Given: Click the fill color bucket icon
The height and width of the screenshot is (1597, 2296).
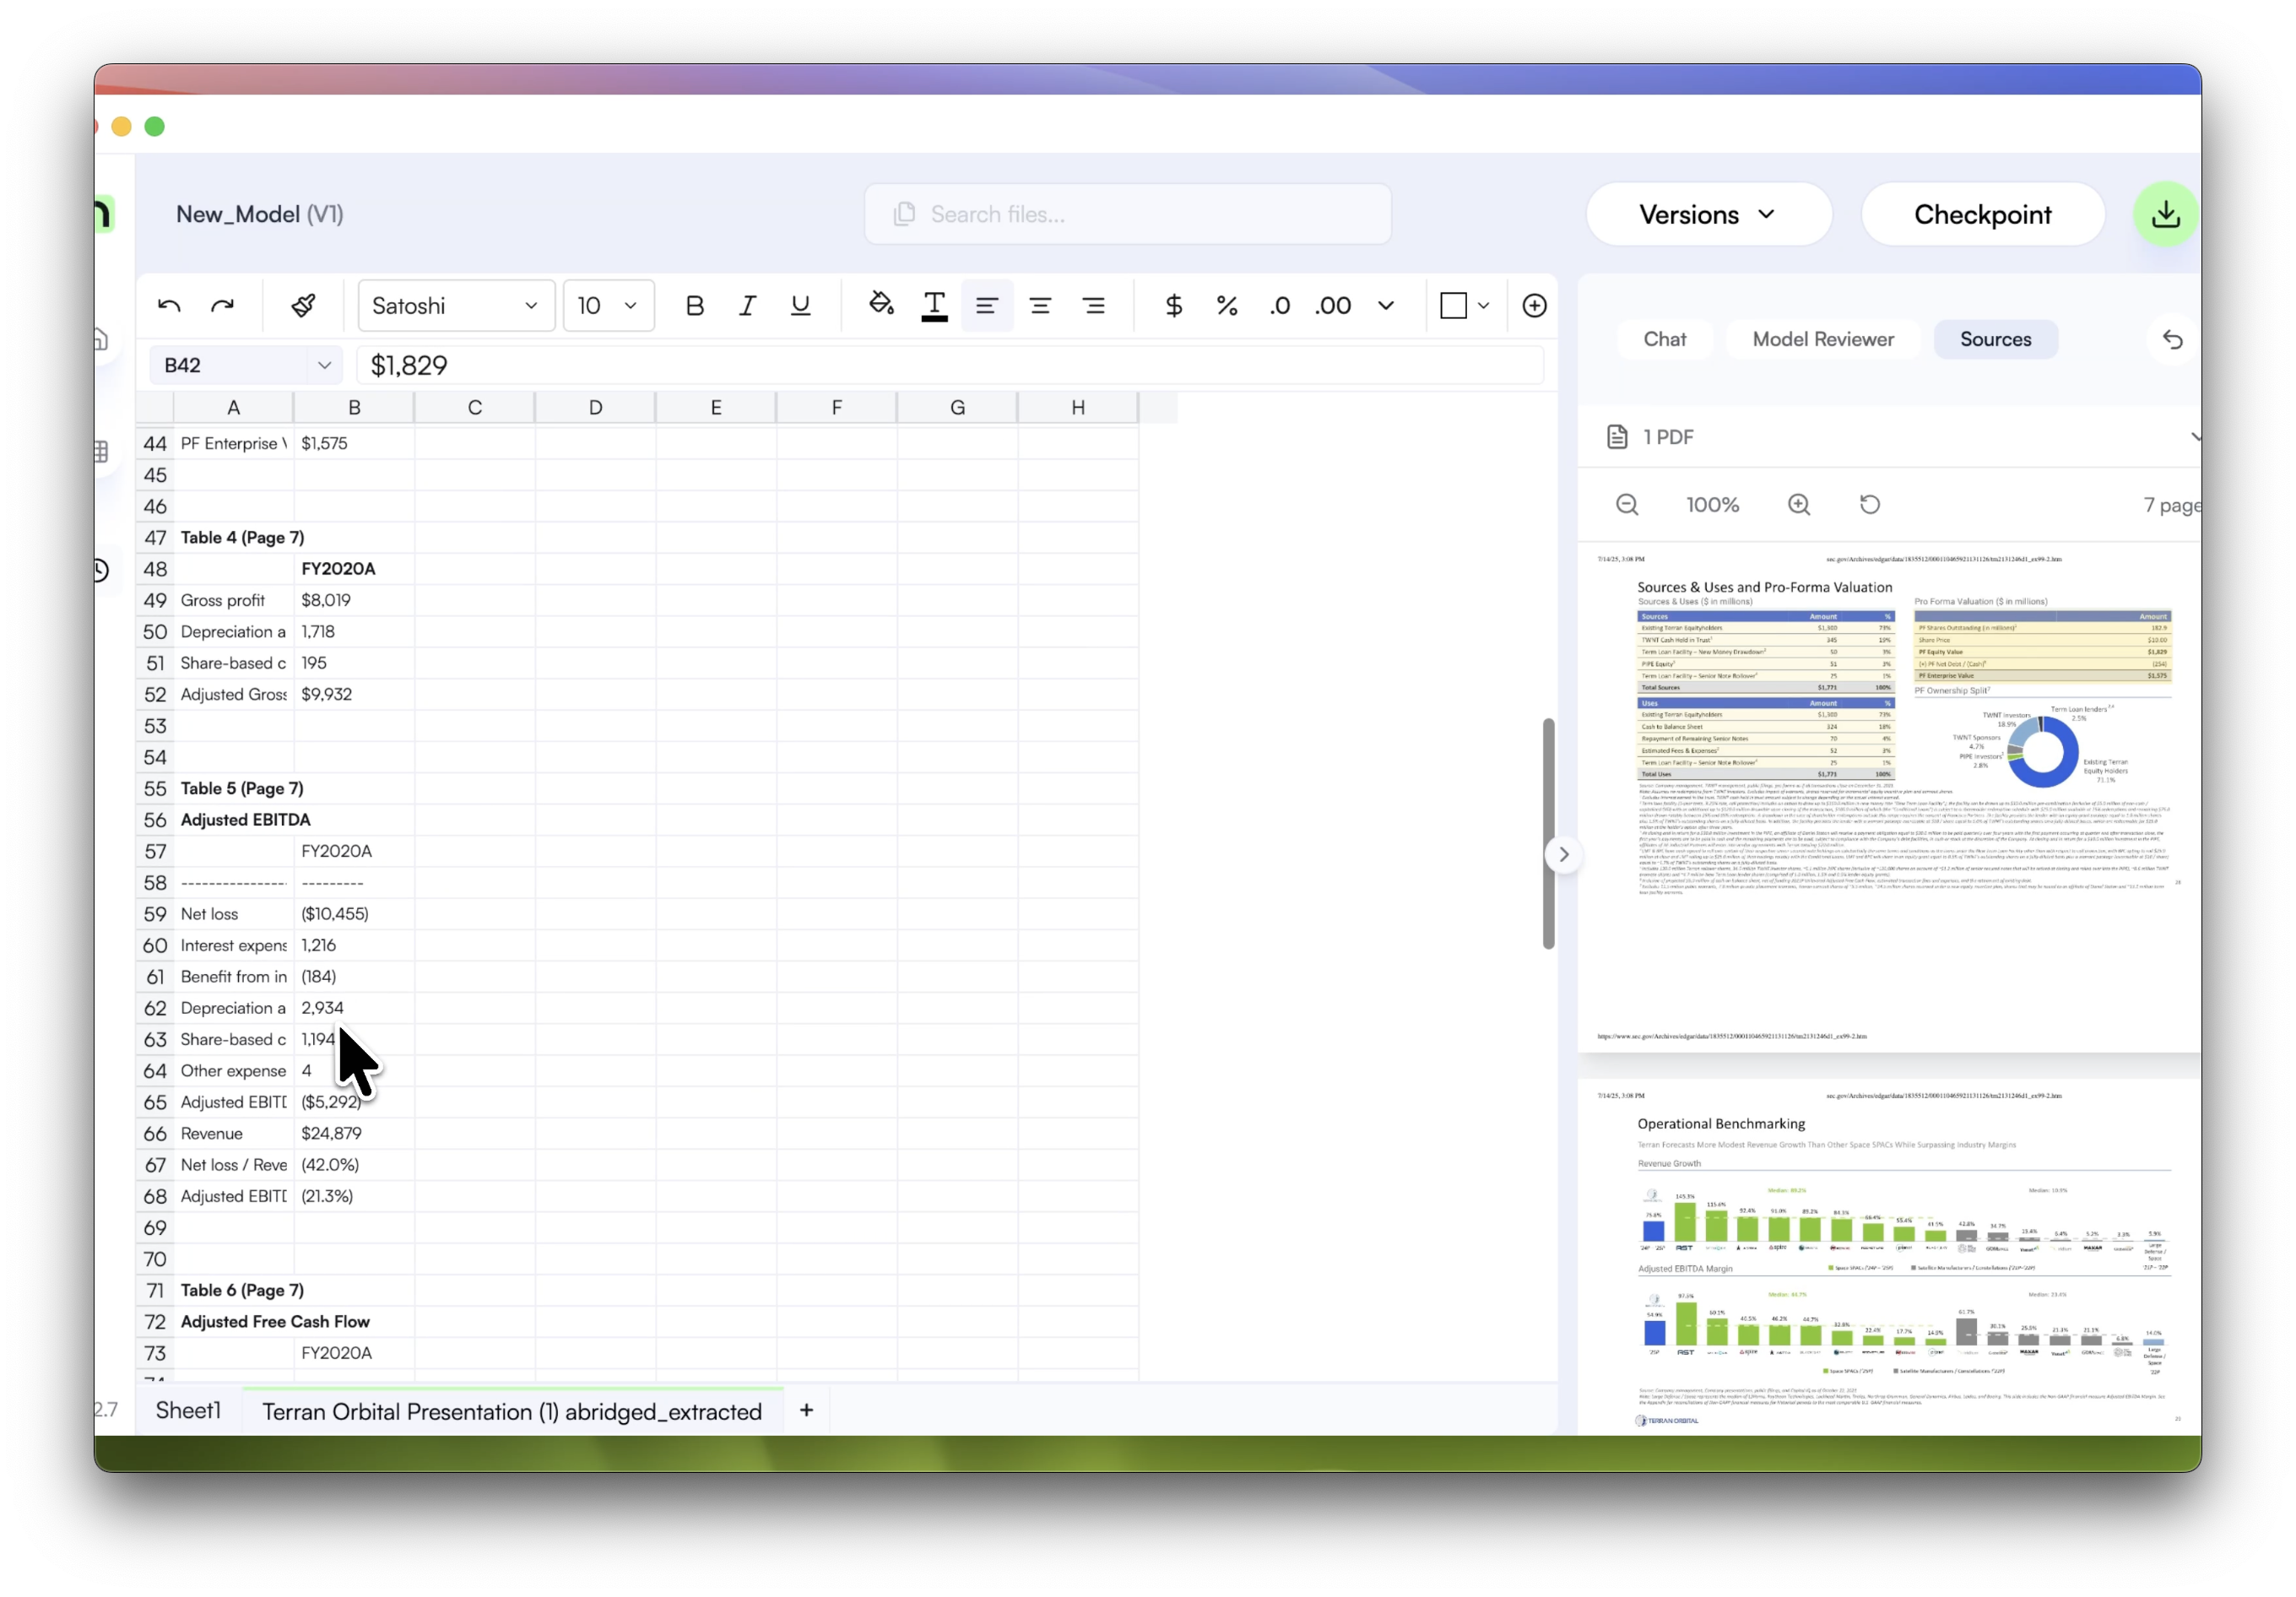Looking at the screenshot, I should tap(881, 304).
